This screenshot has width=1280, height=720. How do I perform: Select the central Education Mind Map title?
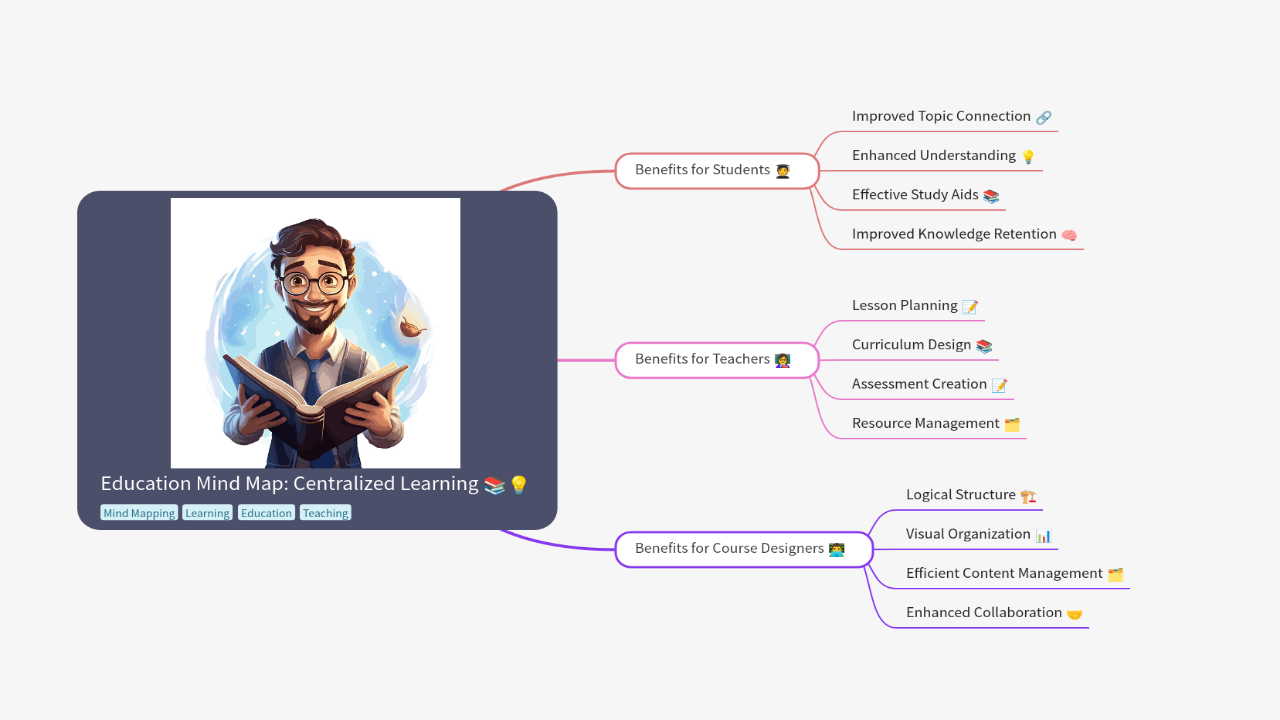[290, 484]
